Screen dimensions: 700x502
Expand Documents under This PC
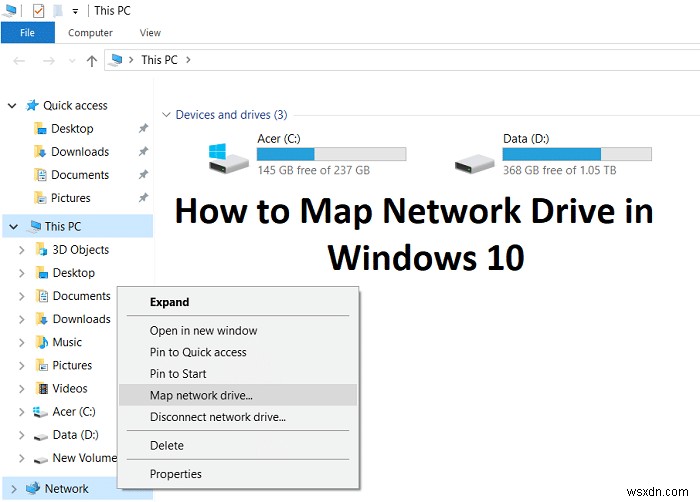click(x=21, y=297)
